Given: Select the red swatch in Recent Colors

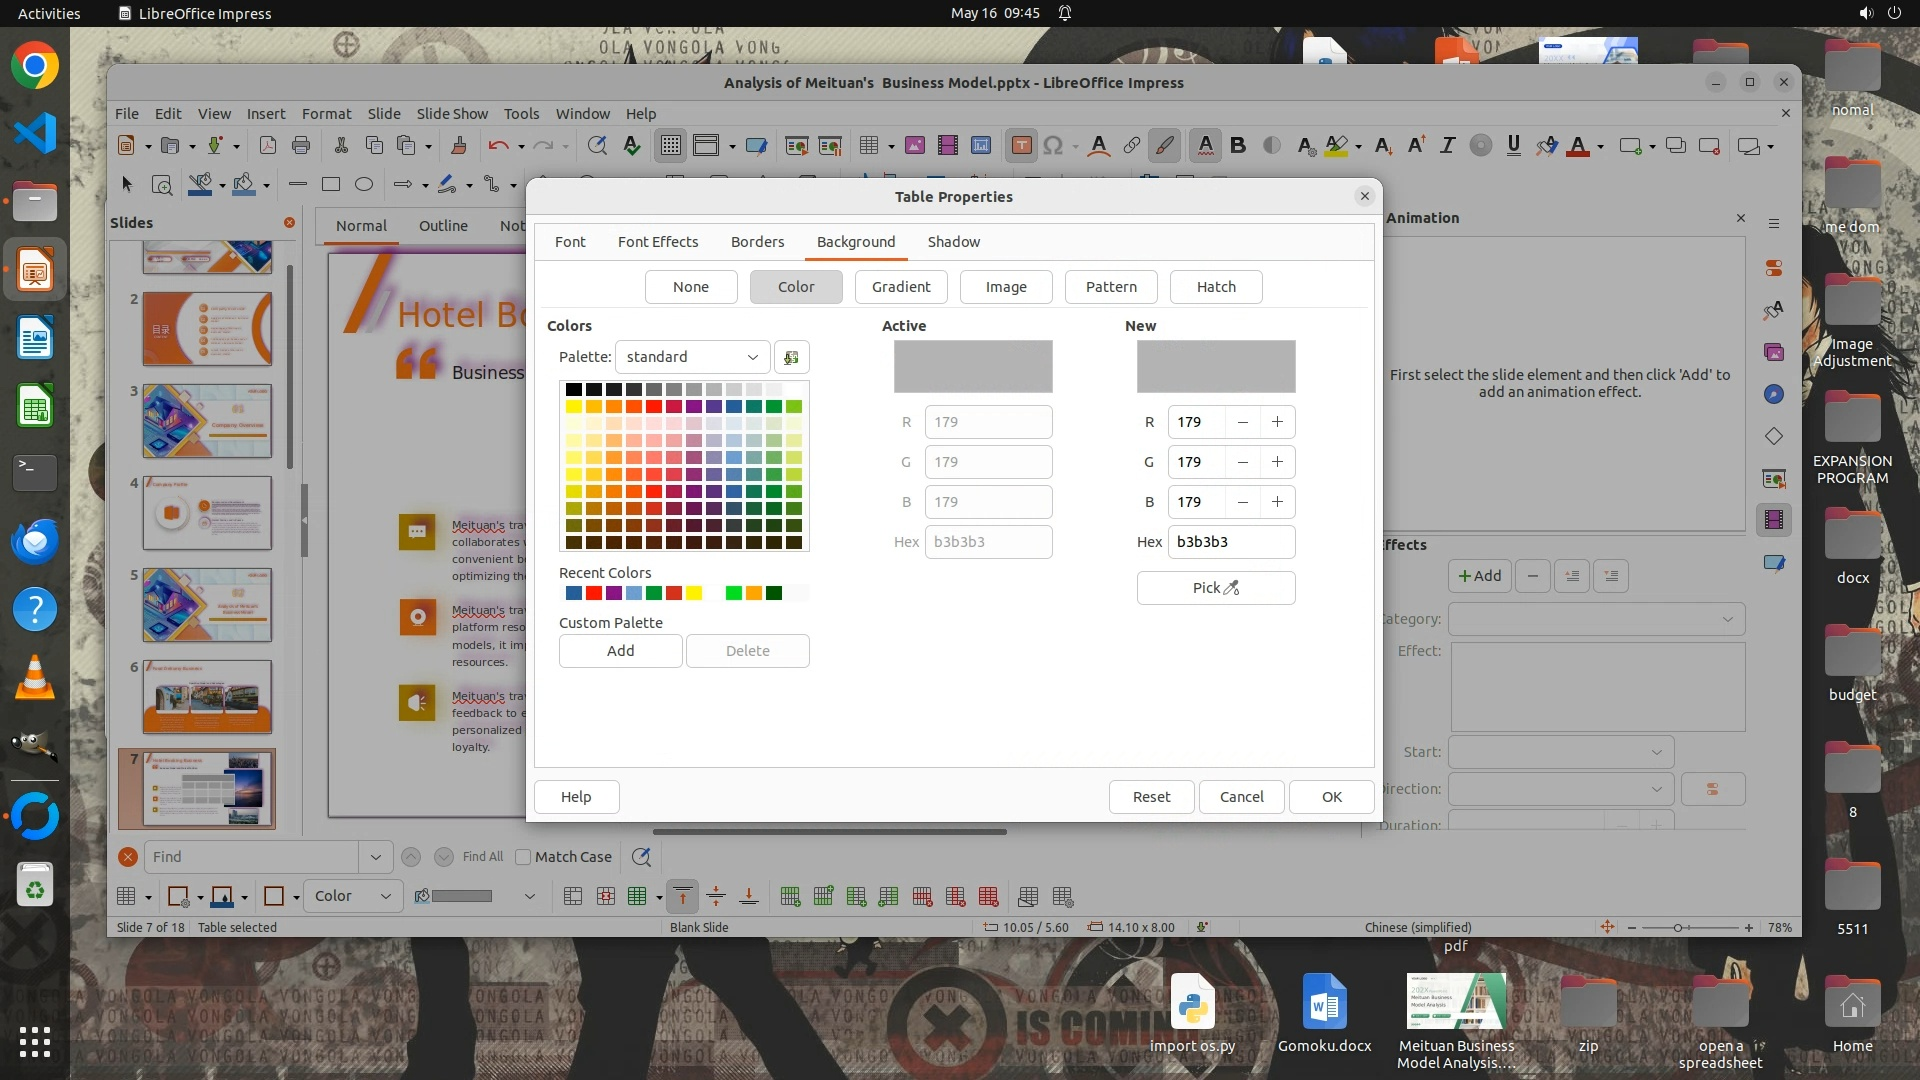Looking at the screenshot, I should [594, 593].
